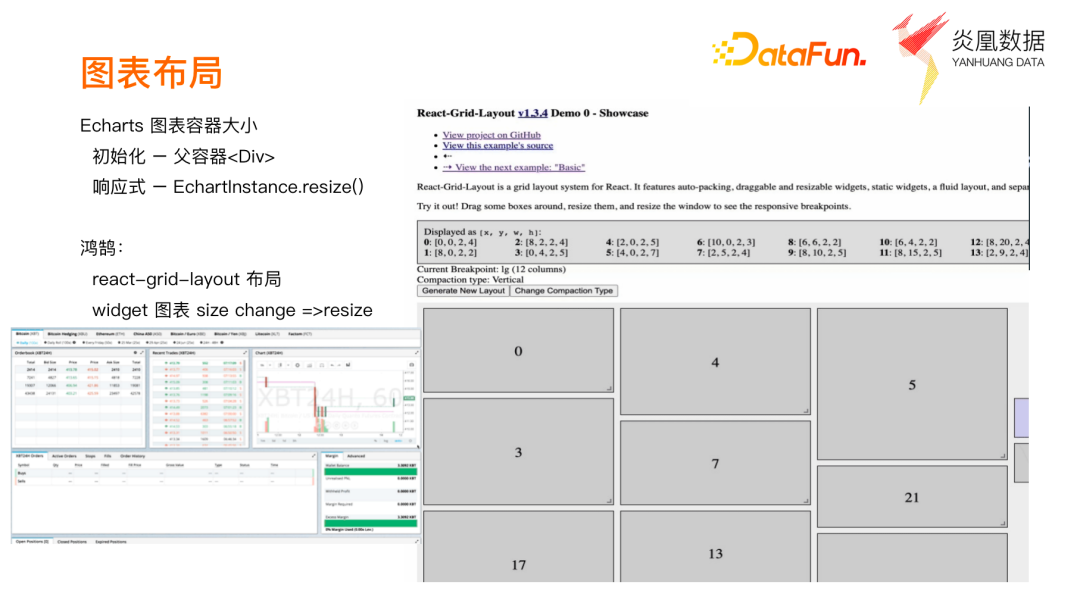
Task: Click the chart screenshot camera icon
Action: 412,365
